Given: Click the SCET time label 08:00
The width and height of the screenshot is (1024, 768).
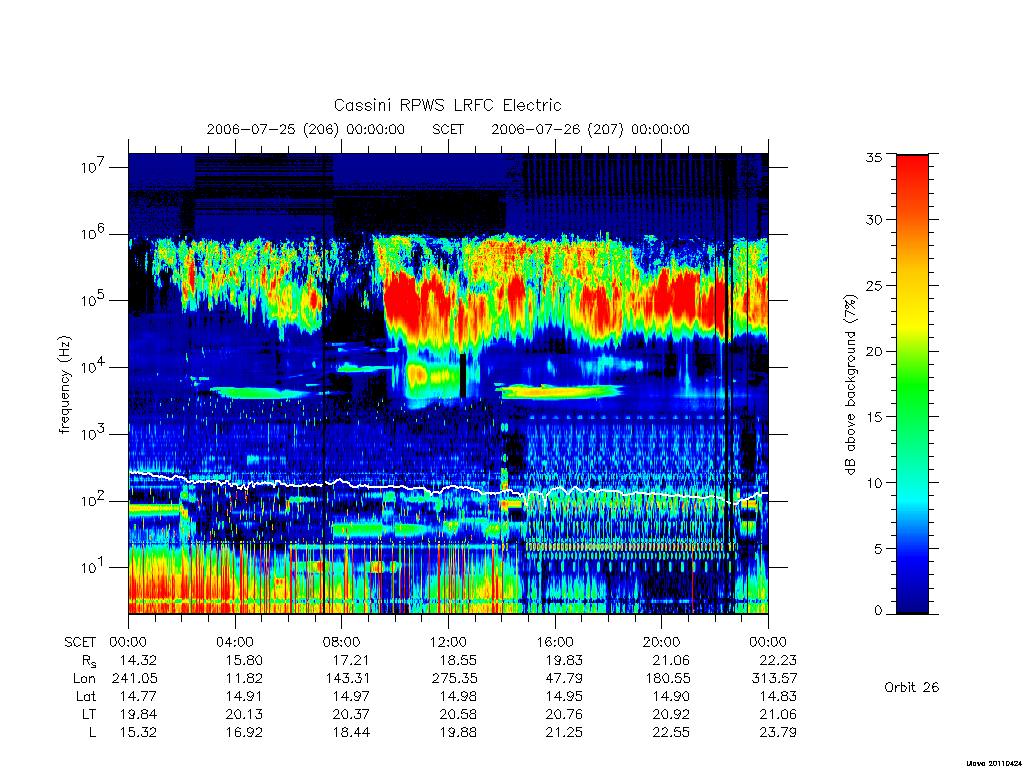Looking at the screenshot, I should 341,642.
